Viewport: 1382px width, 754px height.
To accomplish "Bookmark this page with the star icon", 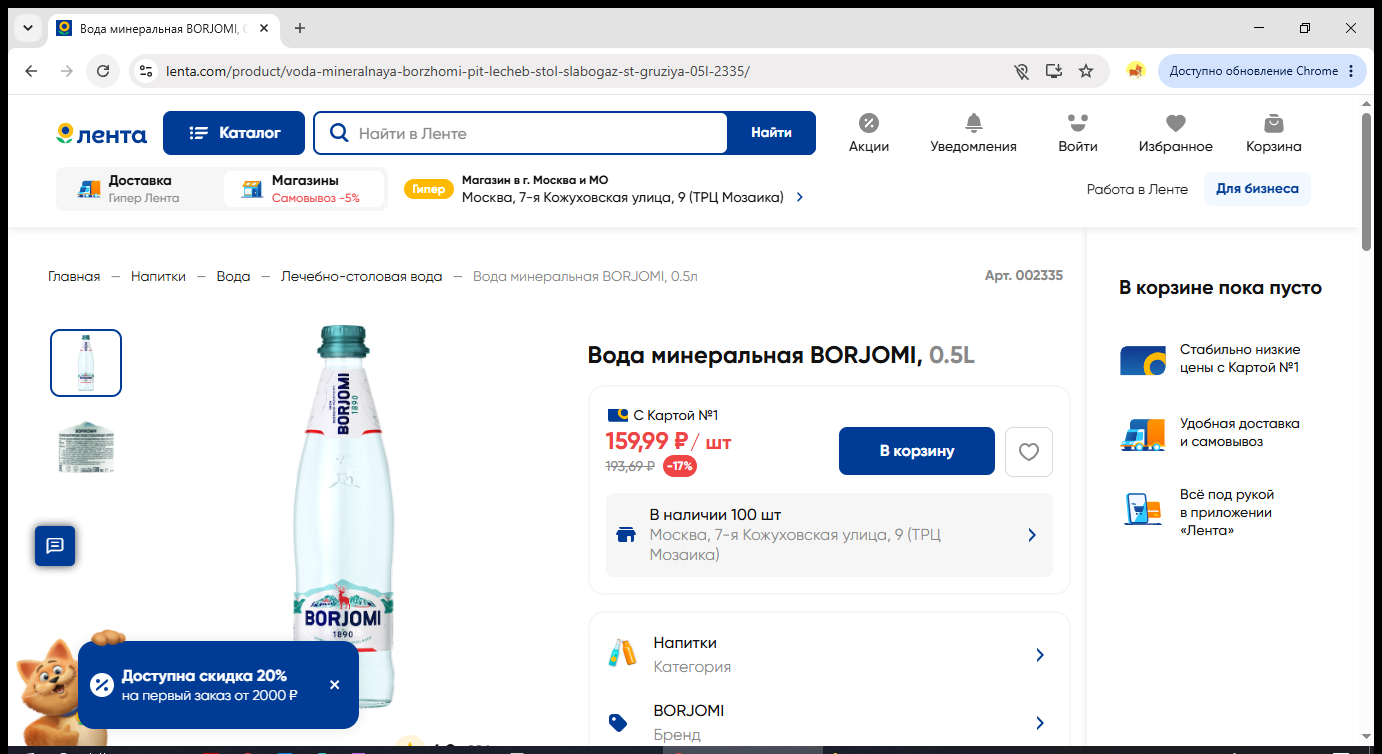I will pos(1086,71).
